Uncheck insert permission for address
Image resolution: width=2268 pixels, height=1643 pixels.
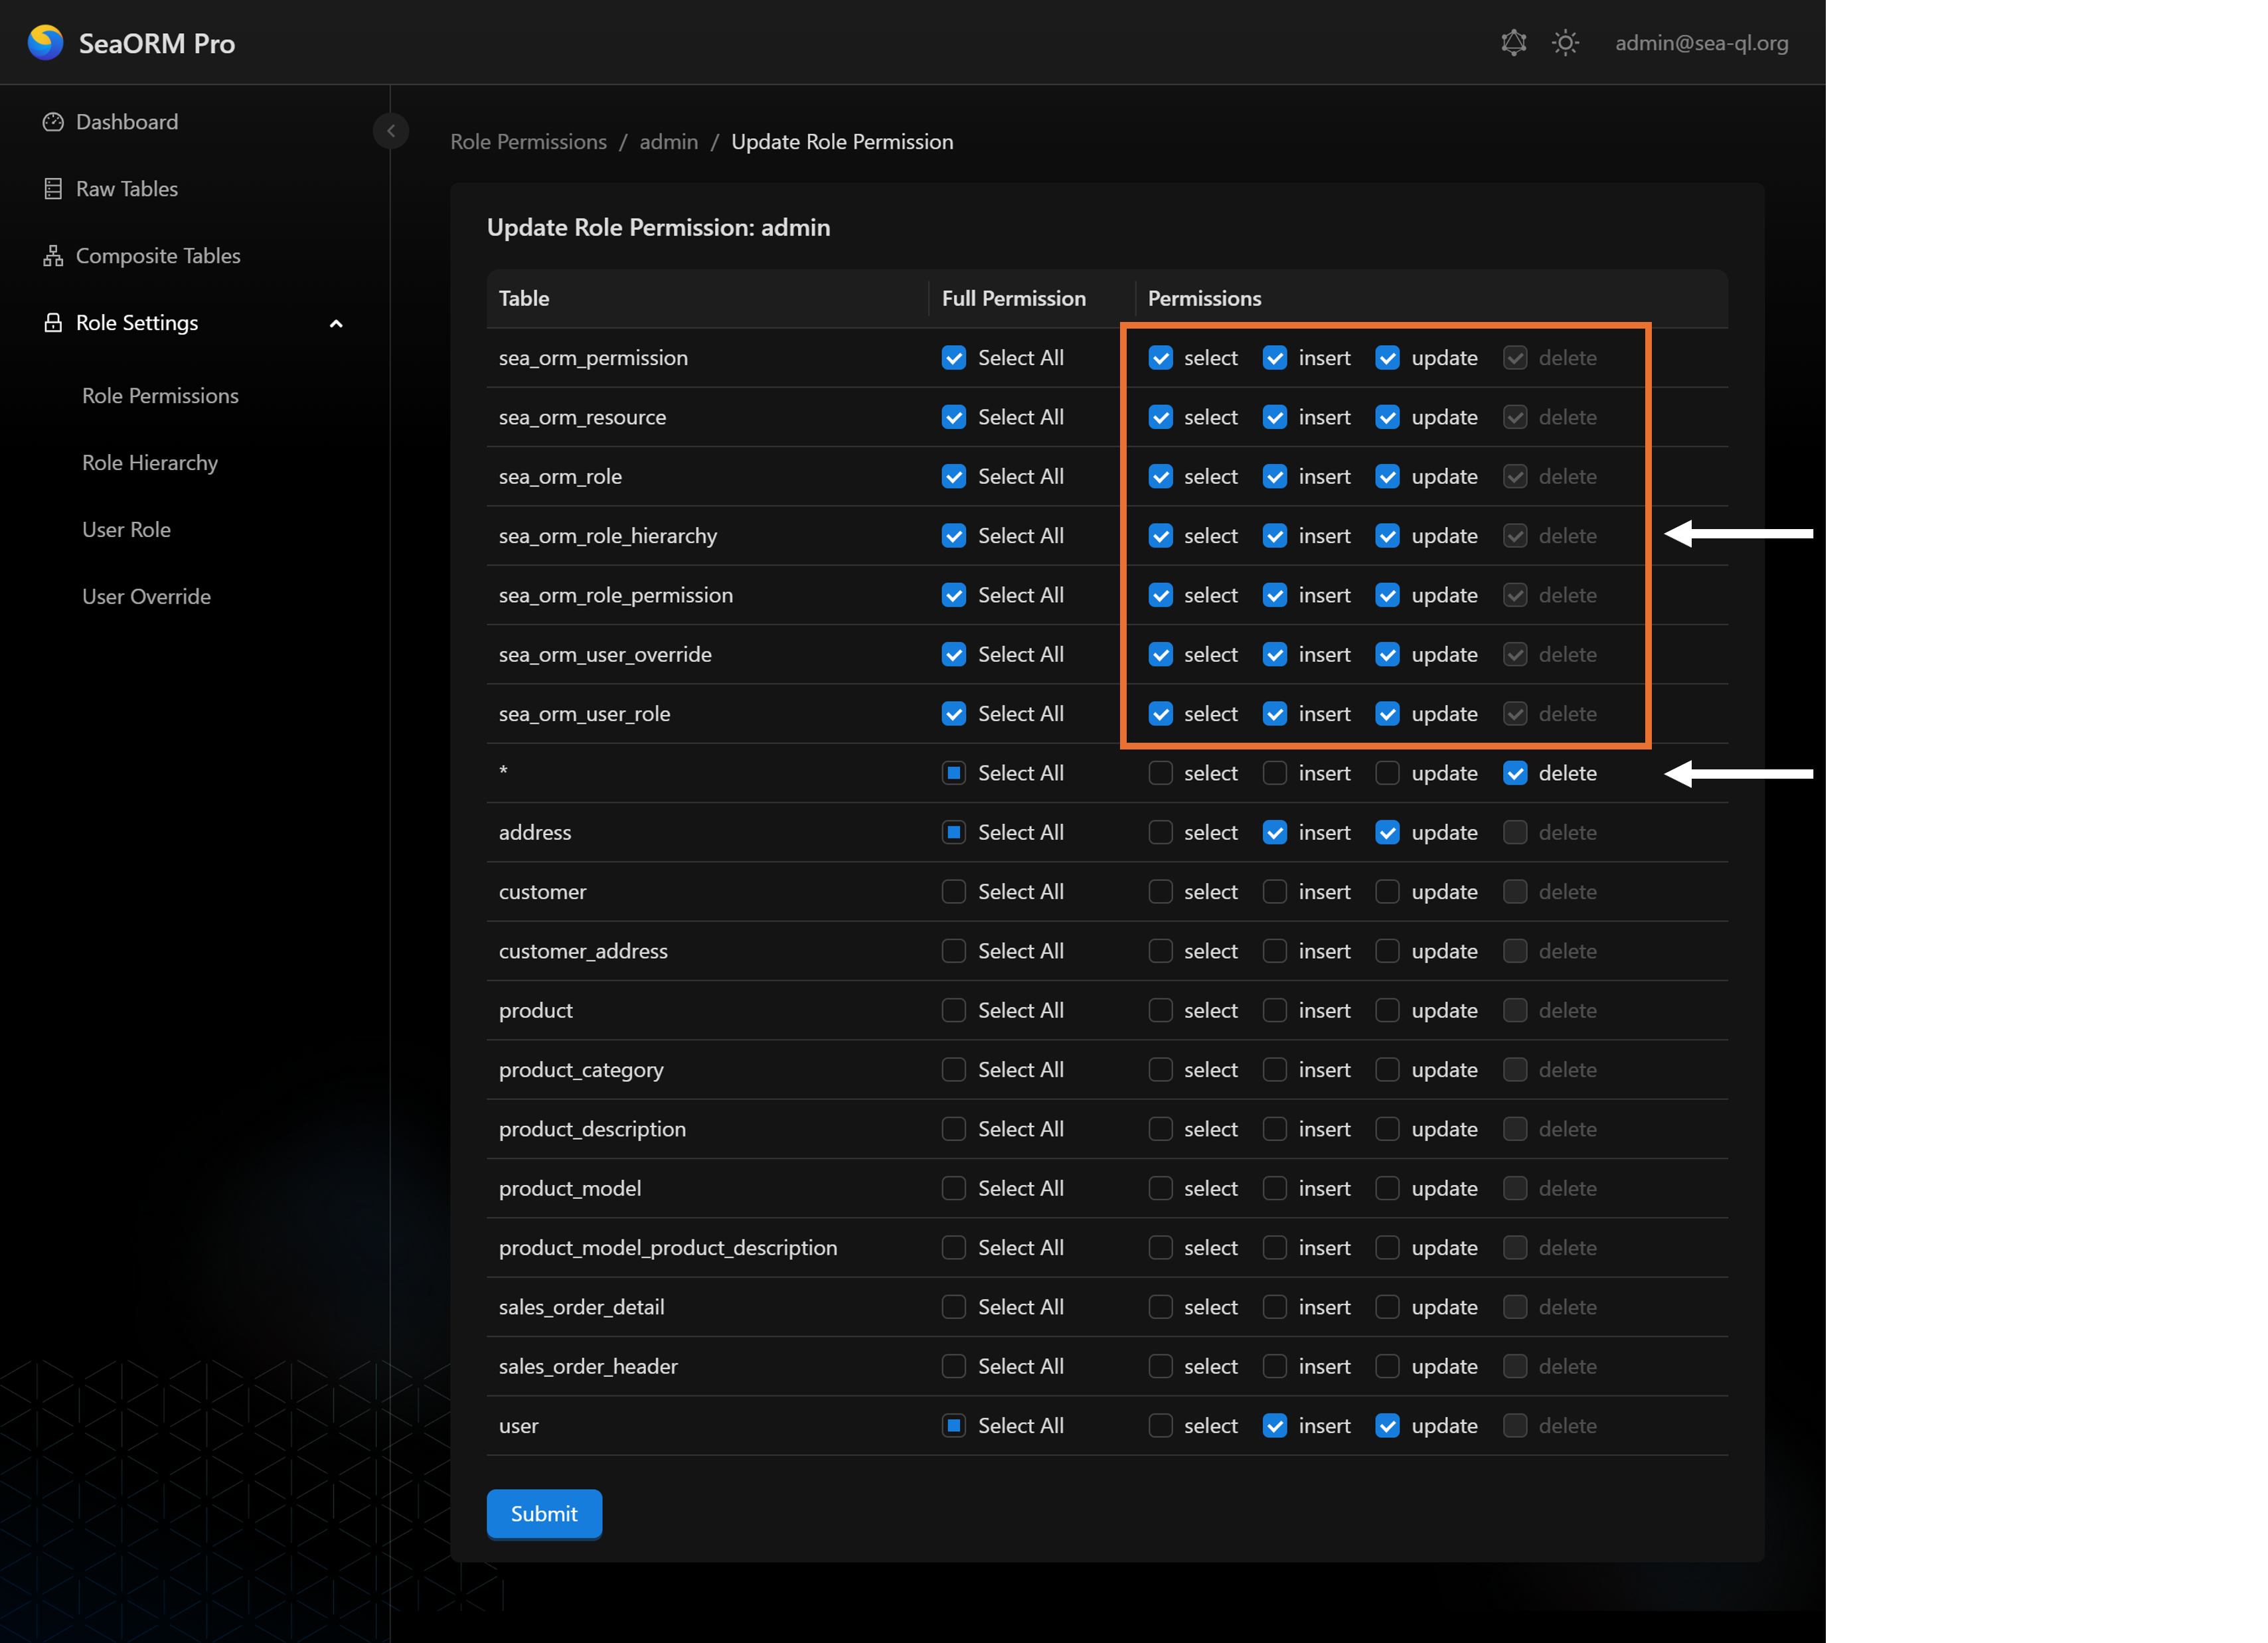(x=1274, y=832)
